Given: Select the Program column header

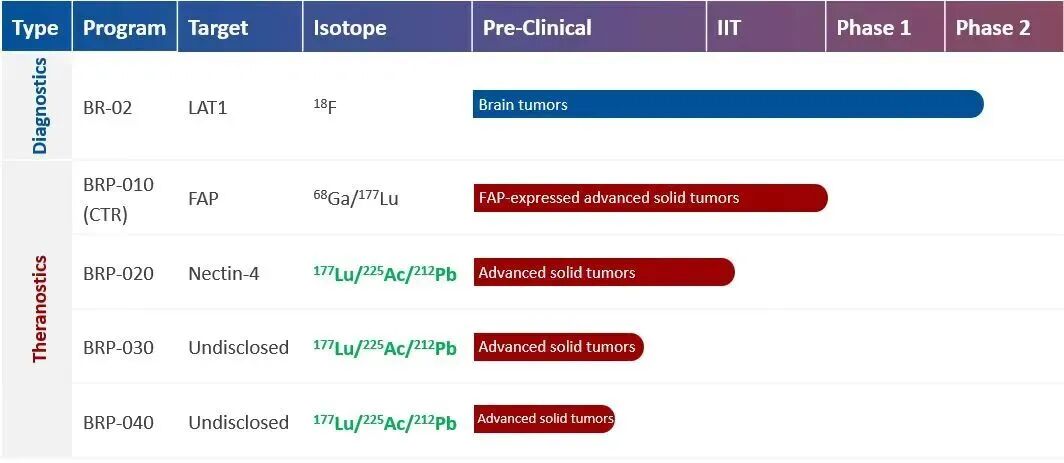Looking at the screenshot, I should (124, 27).
